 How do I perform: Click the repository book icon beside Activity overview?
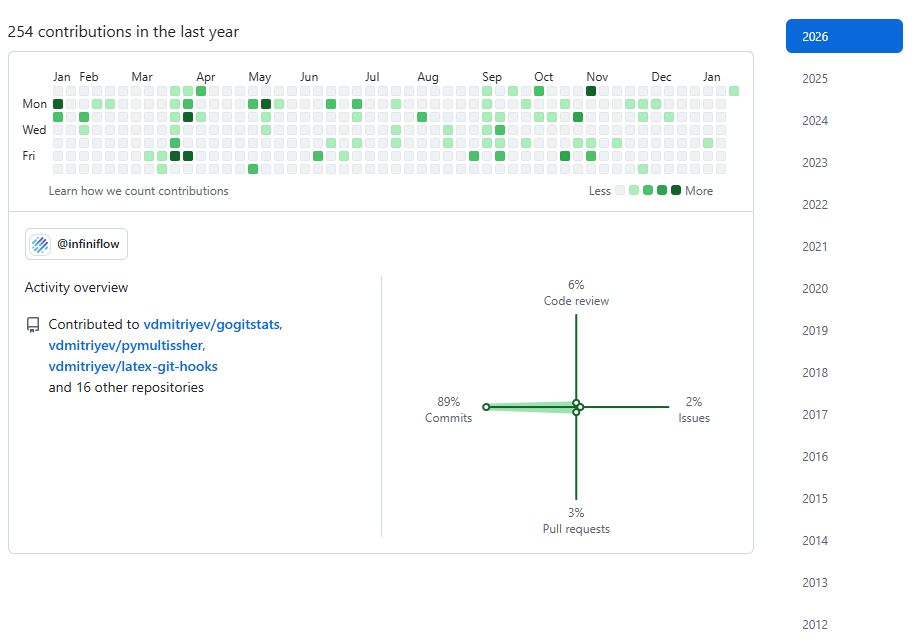31,323
